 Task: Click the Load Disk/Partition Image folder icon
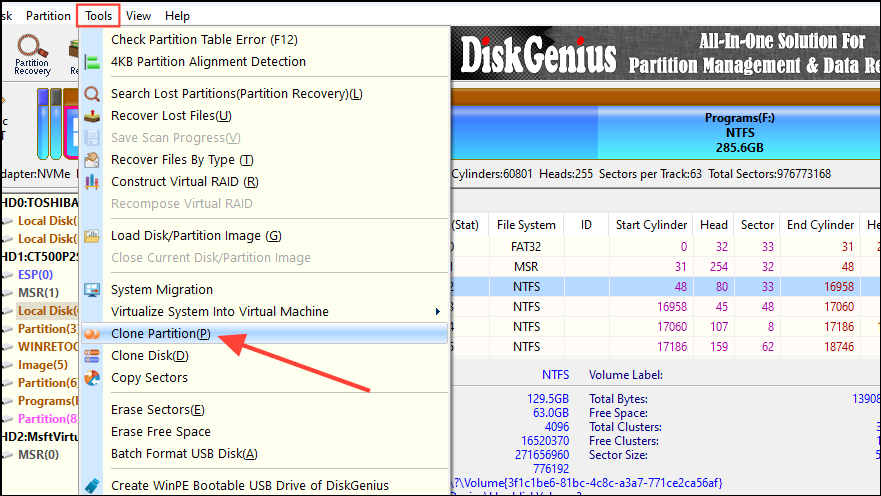coord(92,236)
